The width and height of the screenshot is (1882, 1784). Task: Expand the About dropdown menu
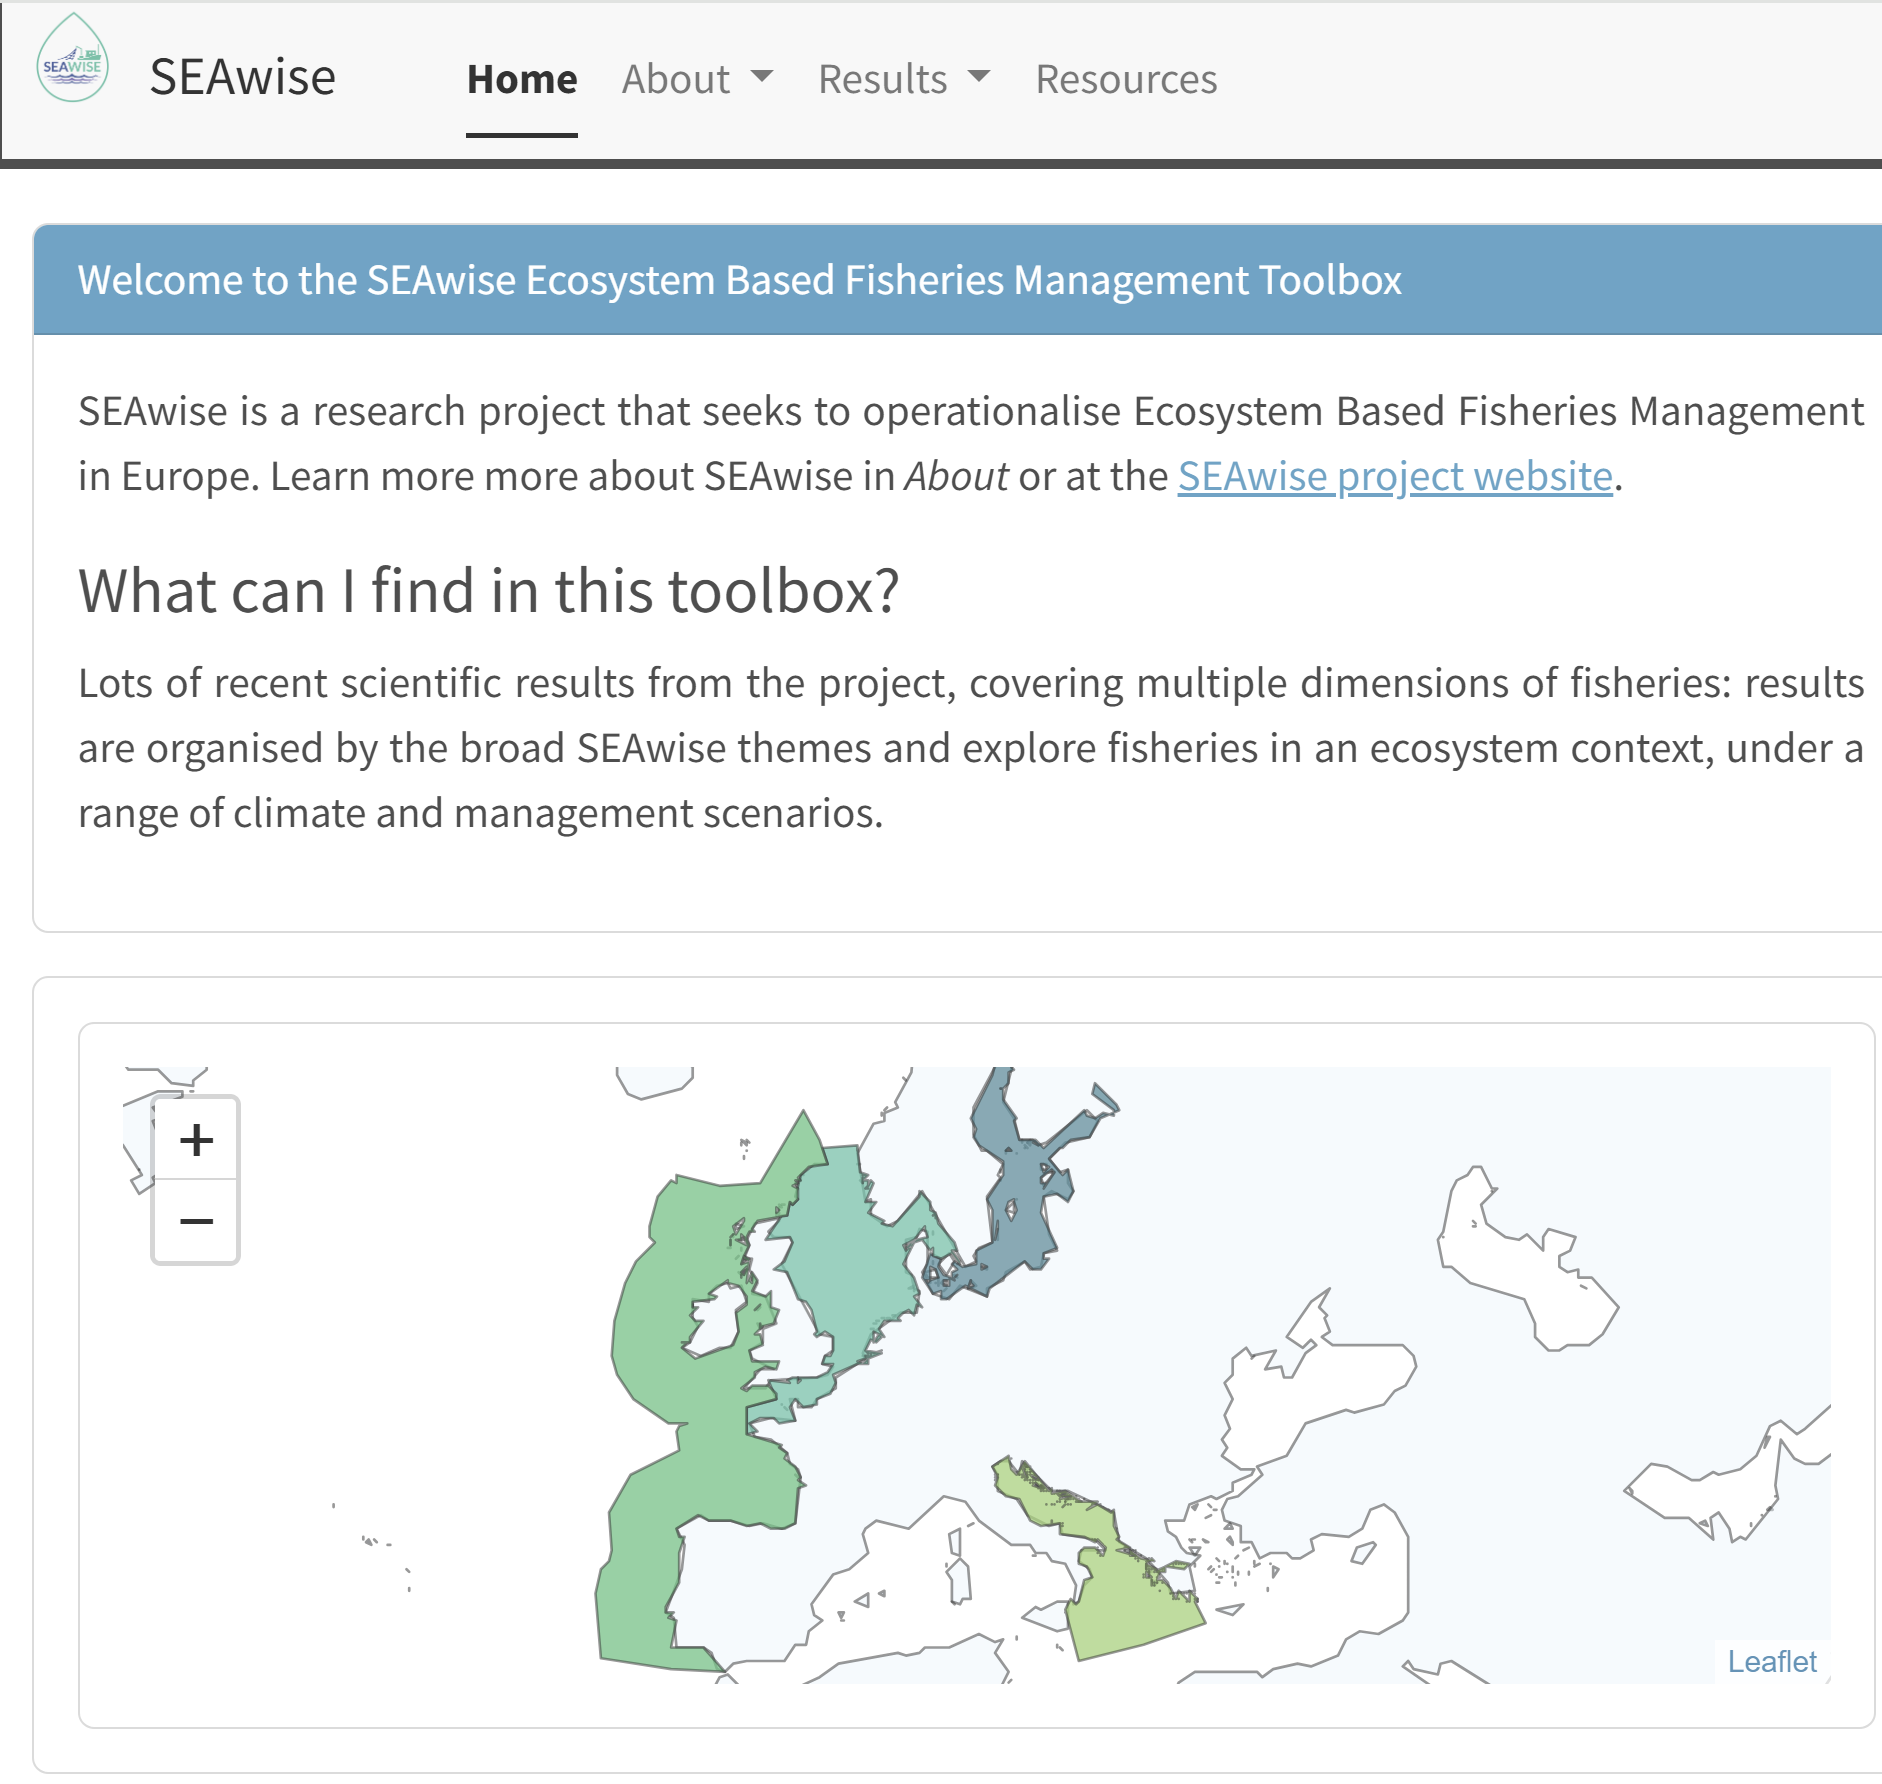[697, 79]
